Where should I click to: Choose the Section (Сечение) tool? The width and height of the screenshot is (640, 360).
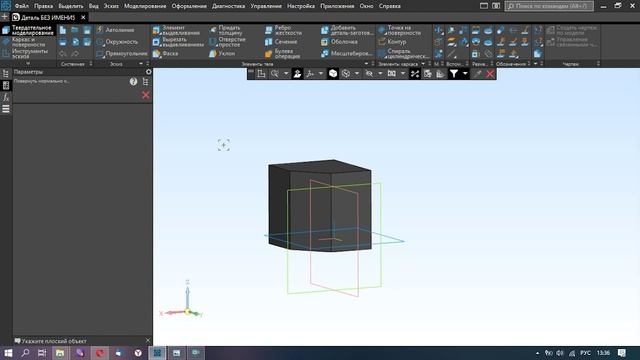pyautogui.click(x=281, y=42)
